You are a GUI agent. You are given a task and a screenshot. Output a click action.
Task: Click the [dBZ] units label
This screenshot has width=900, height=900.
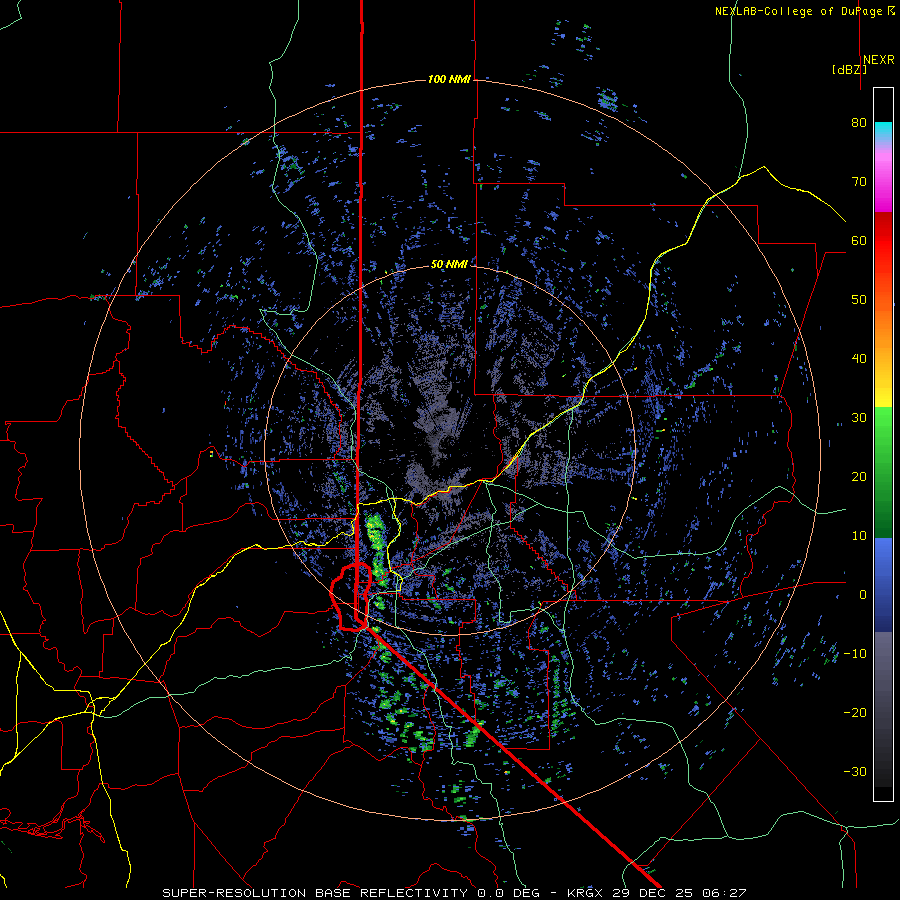849,69
